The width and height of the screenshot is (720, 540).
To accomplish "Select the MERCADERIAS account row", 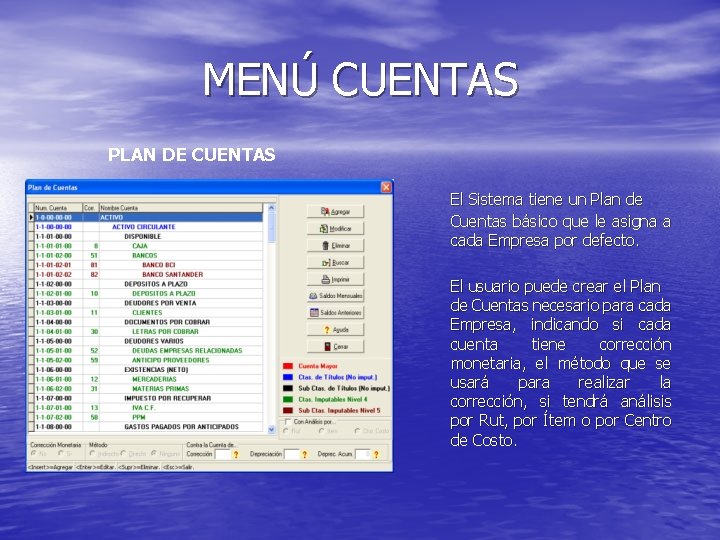I will click(146, 379).
